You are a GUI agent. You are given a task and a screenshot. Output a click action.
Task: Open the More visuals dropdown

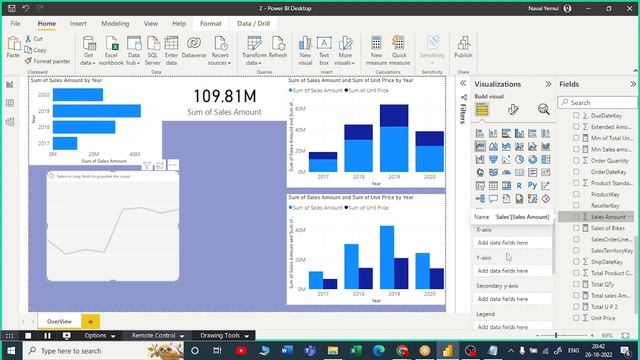tap(345, 59)
